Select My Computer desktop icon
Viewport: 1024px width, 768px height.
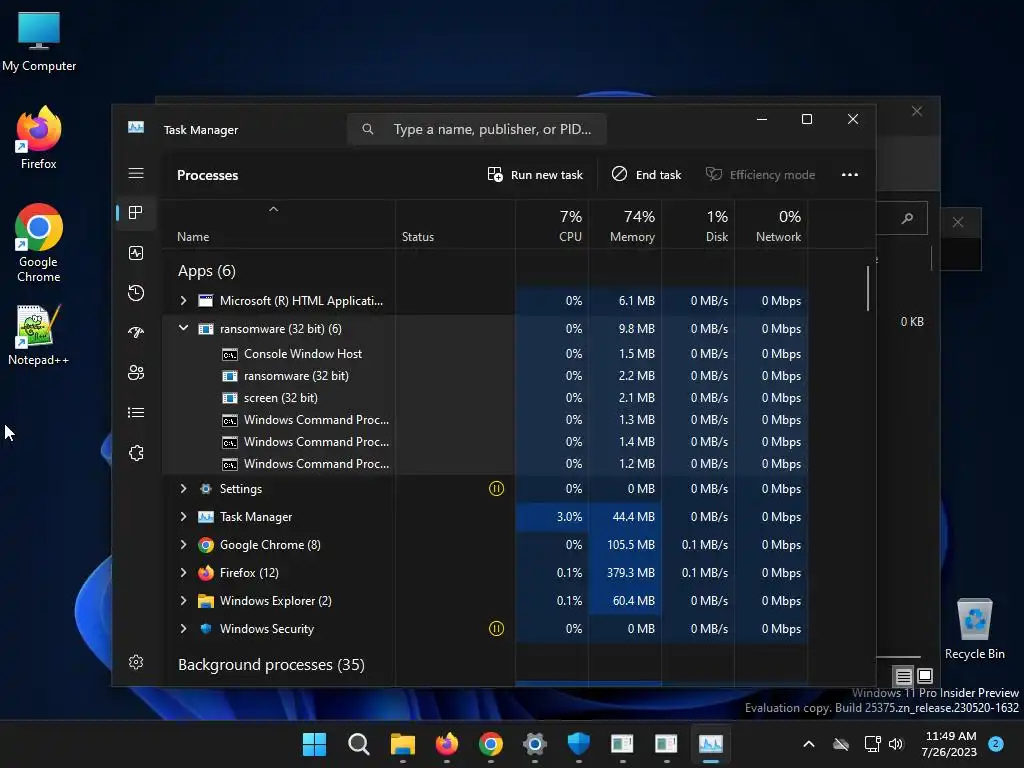pyautogui.click(x=39, y=42)
